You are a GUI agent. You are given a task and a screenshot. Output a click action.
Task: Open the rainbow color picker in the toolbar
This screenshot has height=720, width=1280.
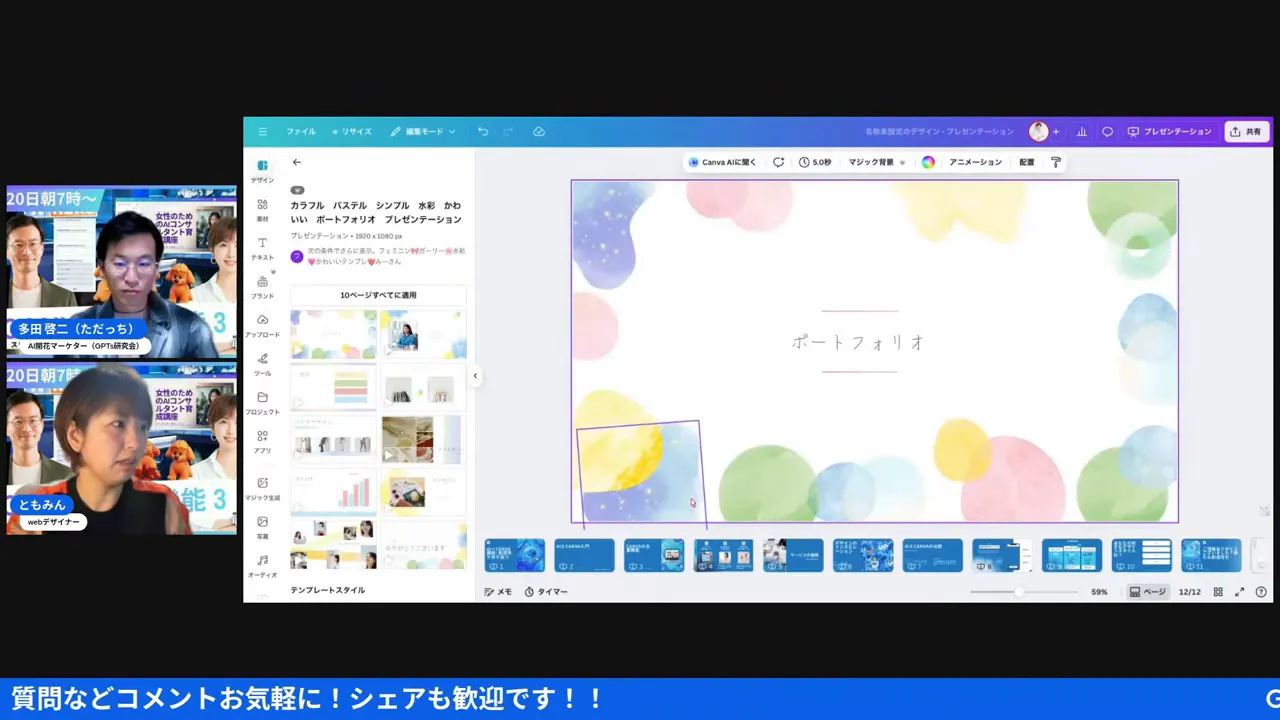(x=928, y=162)
